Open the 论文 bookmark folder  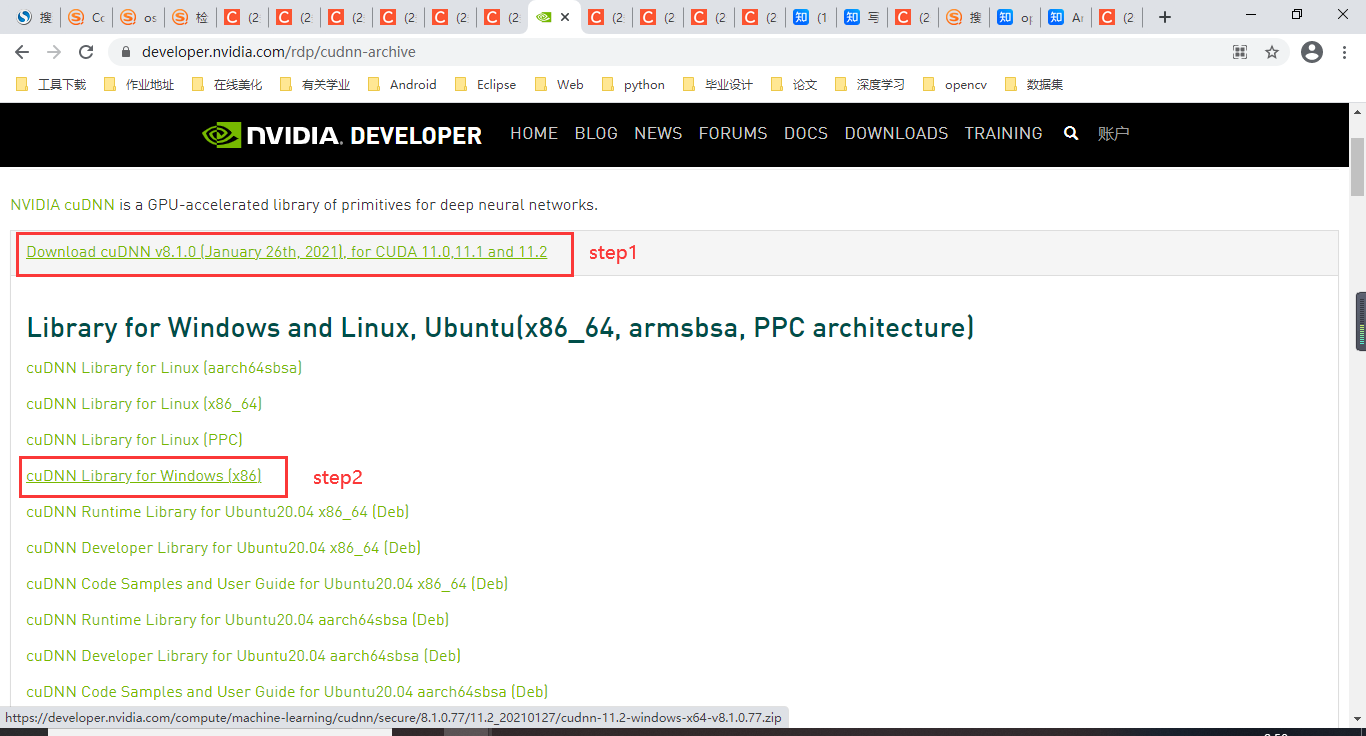click(x=794, y=84)
